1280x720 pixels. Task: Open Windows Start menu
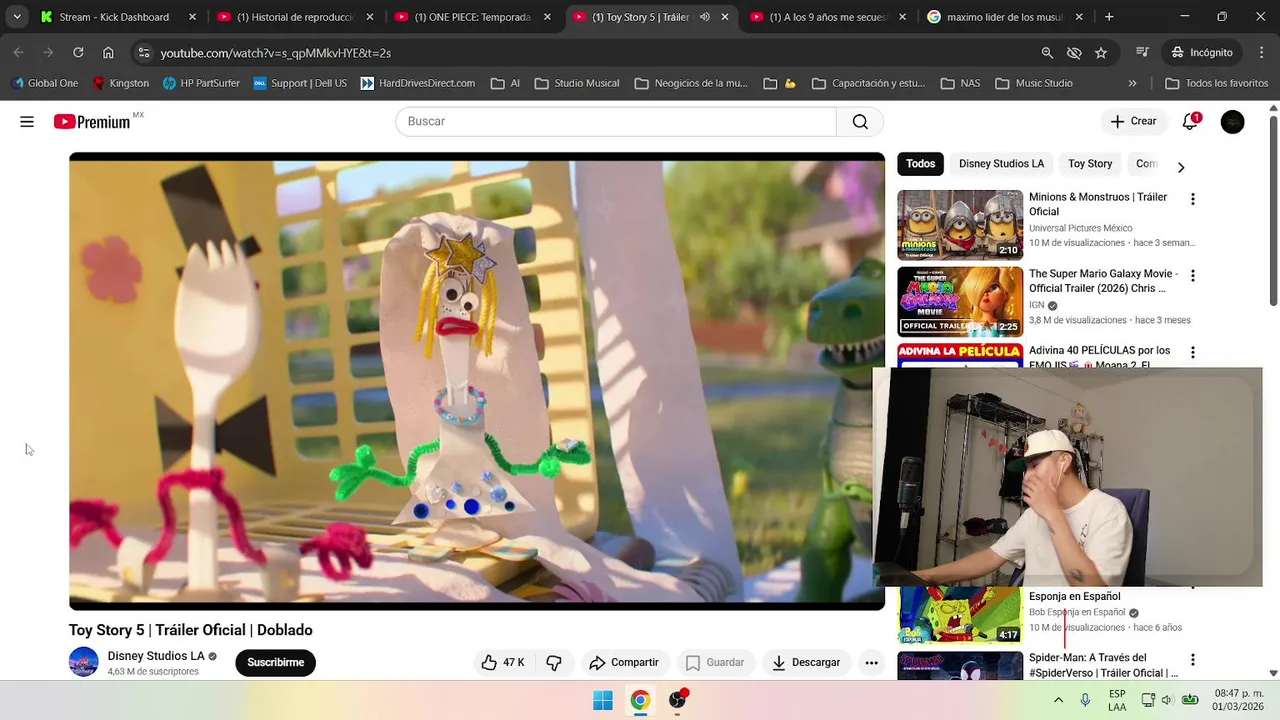(x=603, y=700)
